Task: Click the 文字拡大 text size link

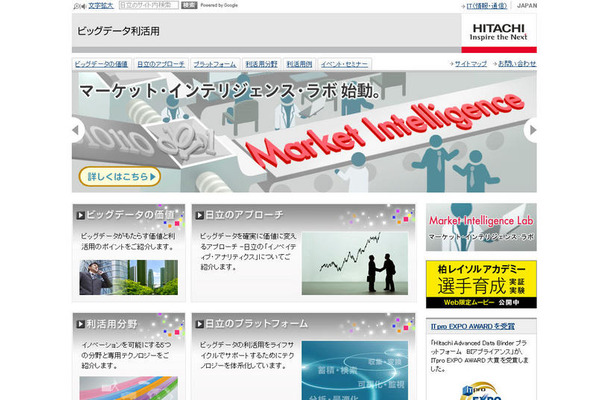Action: tap(101, 5)
